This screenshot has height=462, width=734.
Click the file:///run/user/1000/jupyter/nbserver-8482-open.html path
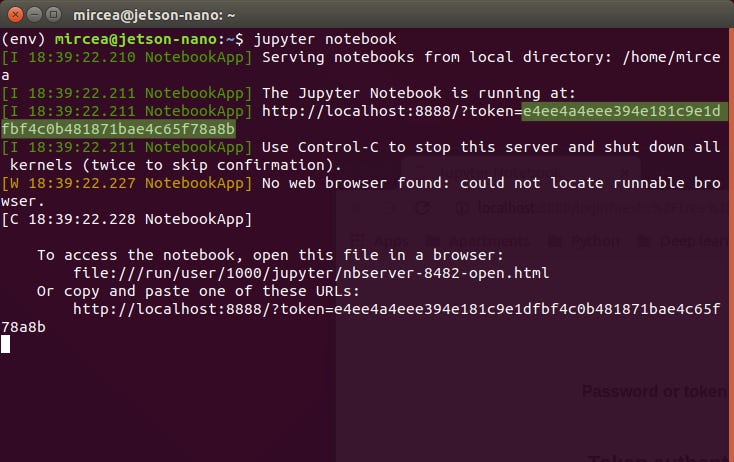click(311, 273)
